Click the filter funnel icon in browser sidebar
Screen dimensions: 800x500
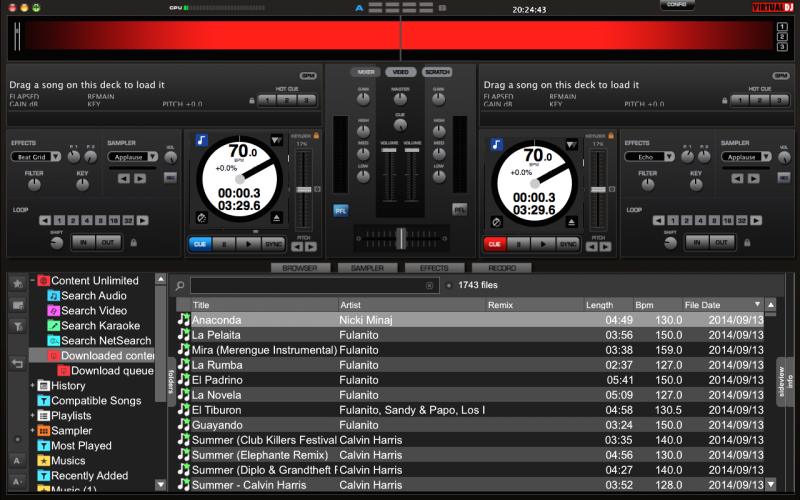click(18, 326)
